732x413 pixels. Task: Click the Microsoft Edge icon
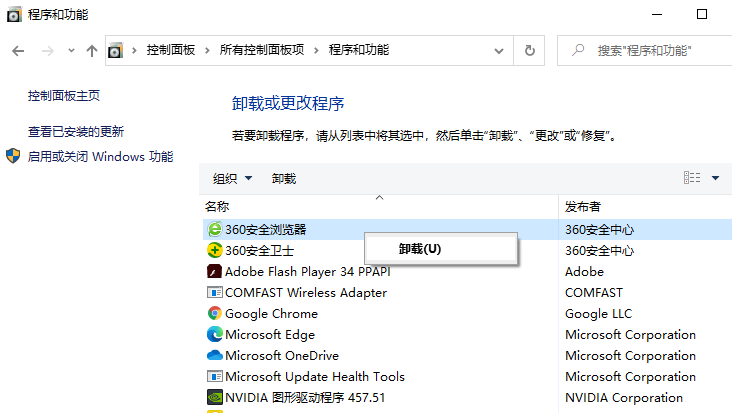pyautogui.click(x=214, y=334)
